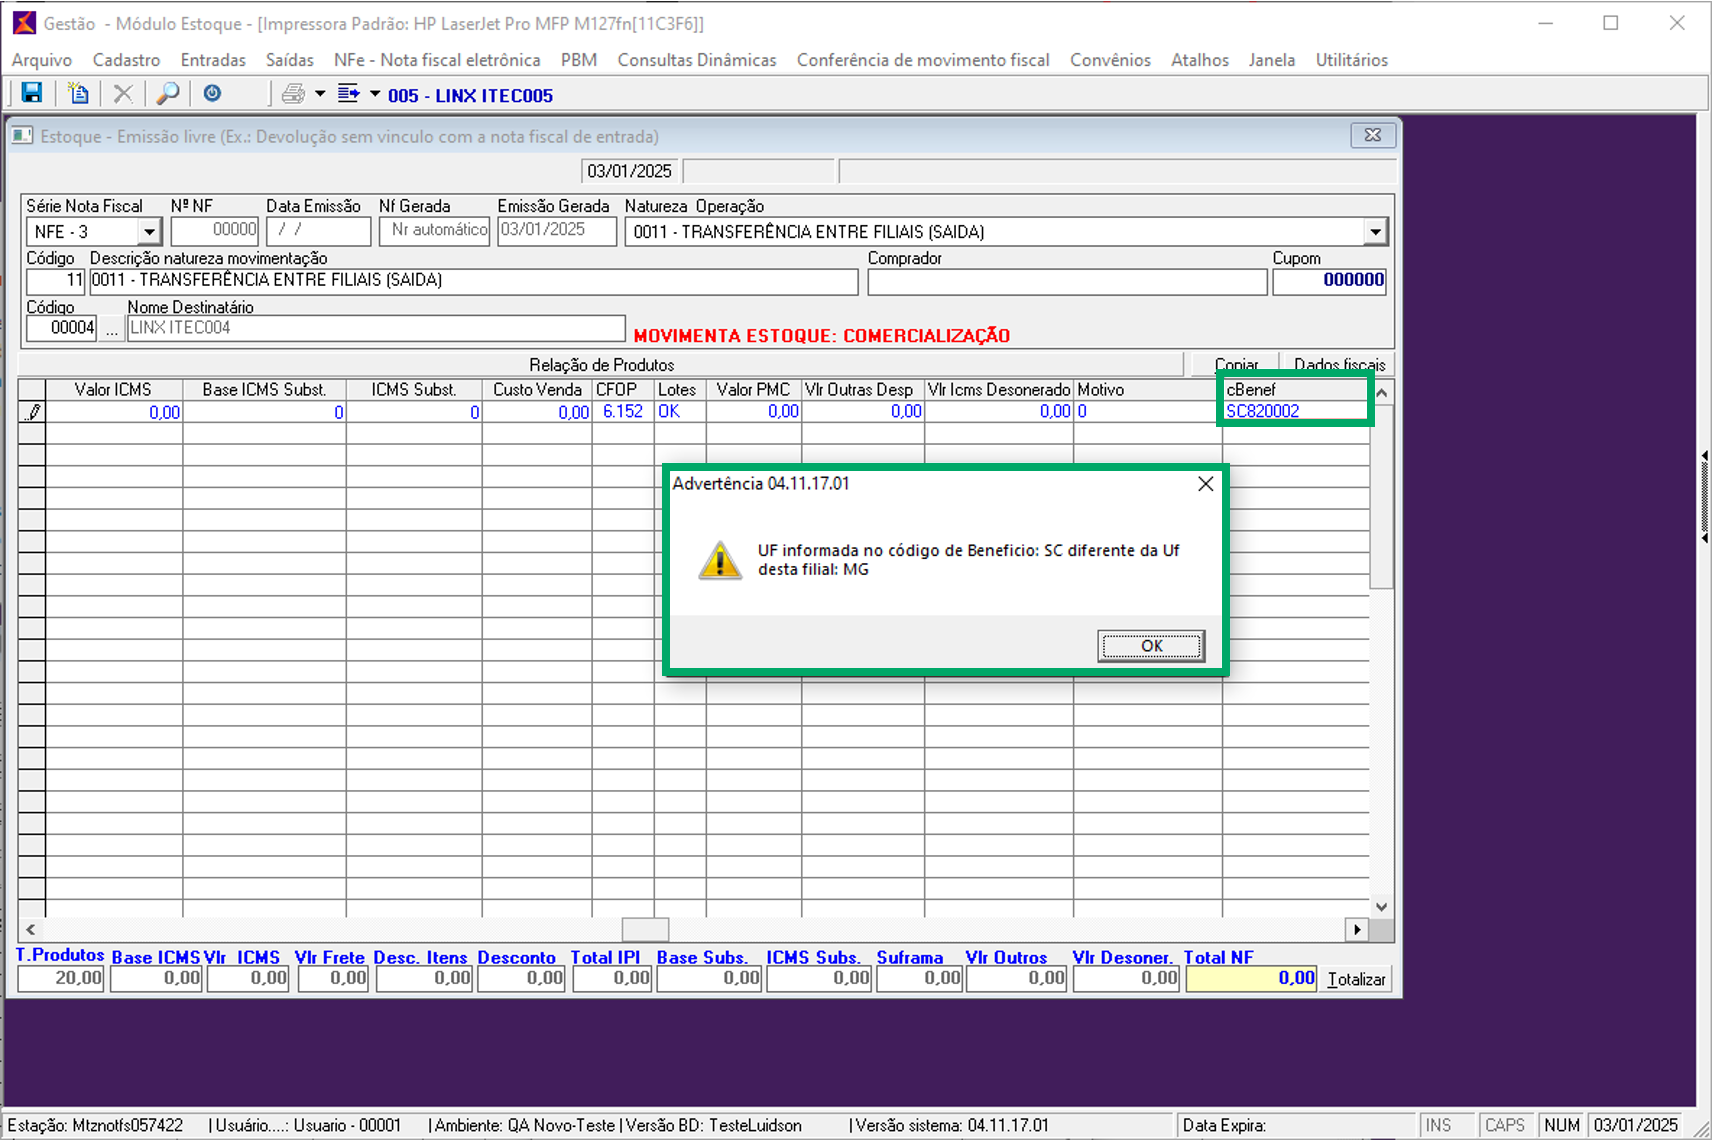Click the Dados fiscais button
The image size is (1712, 1140).
pos(1339,364)
